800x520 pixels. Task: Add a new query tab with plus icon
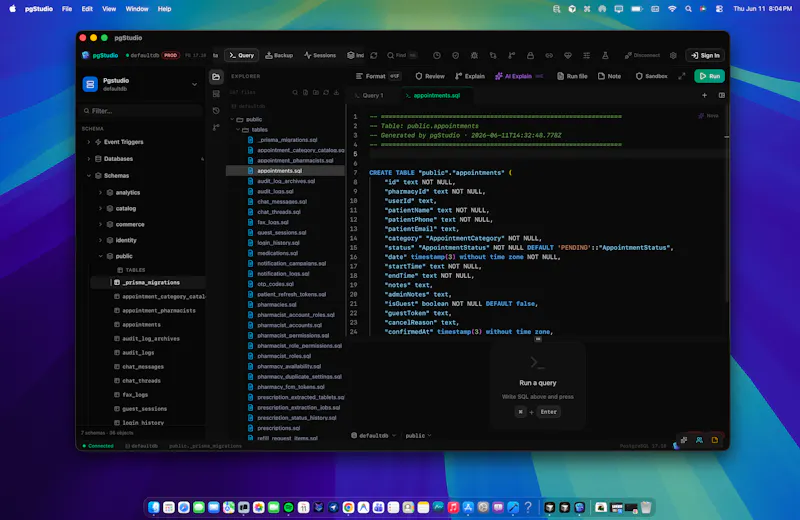point(704,95)
